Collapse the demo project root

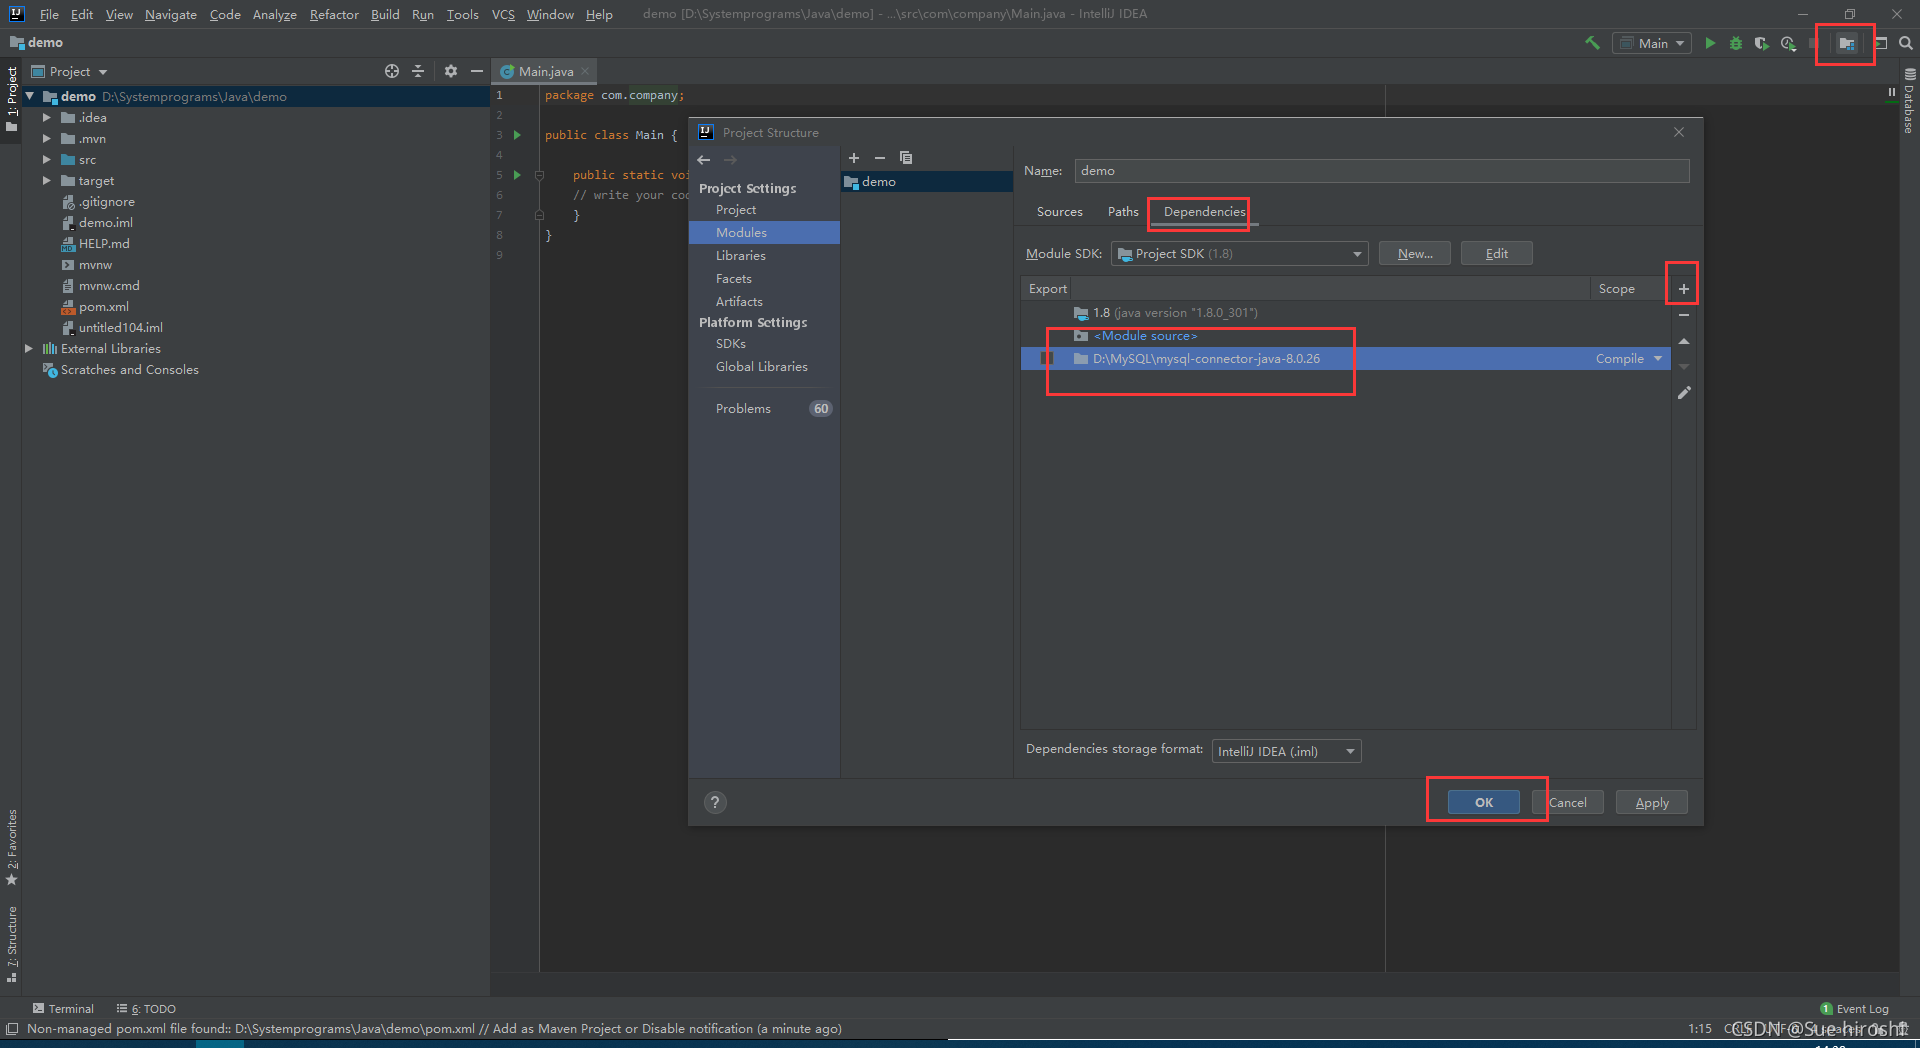30,96
